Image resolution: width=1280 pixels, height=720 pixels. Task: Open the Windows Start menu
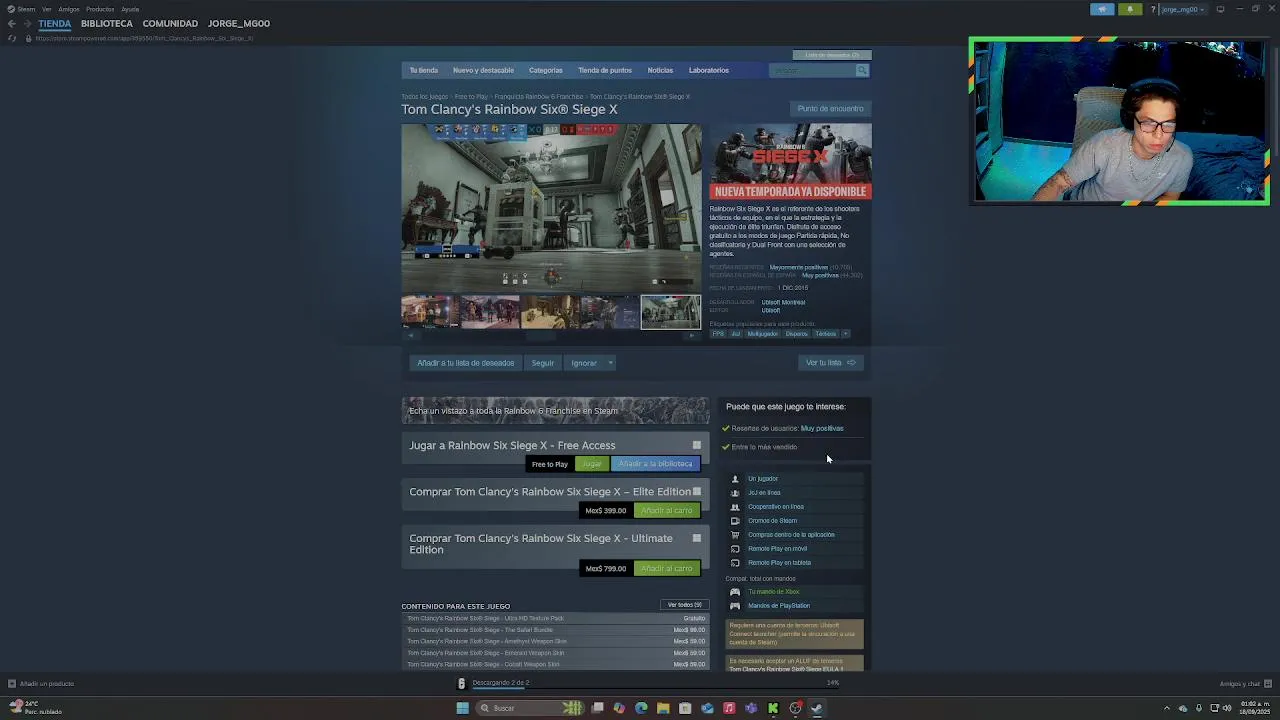click(x=462, y=708)
